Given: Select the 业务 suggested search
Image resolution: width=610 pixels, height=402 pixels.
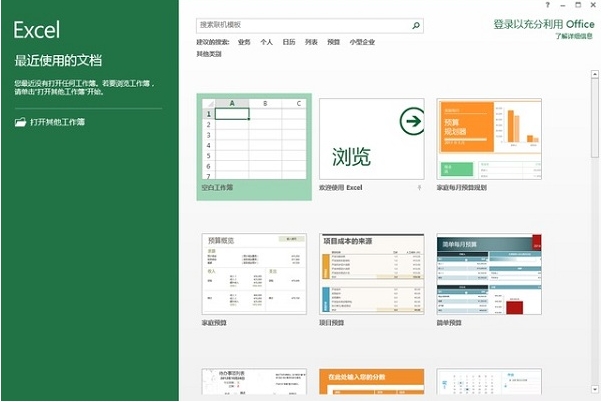Looking at the screenshot, I should pyautogui.click(x=244, y=42).
